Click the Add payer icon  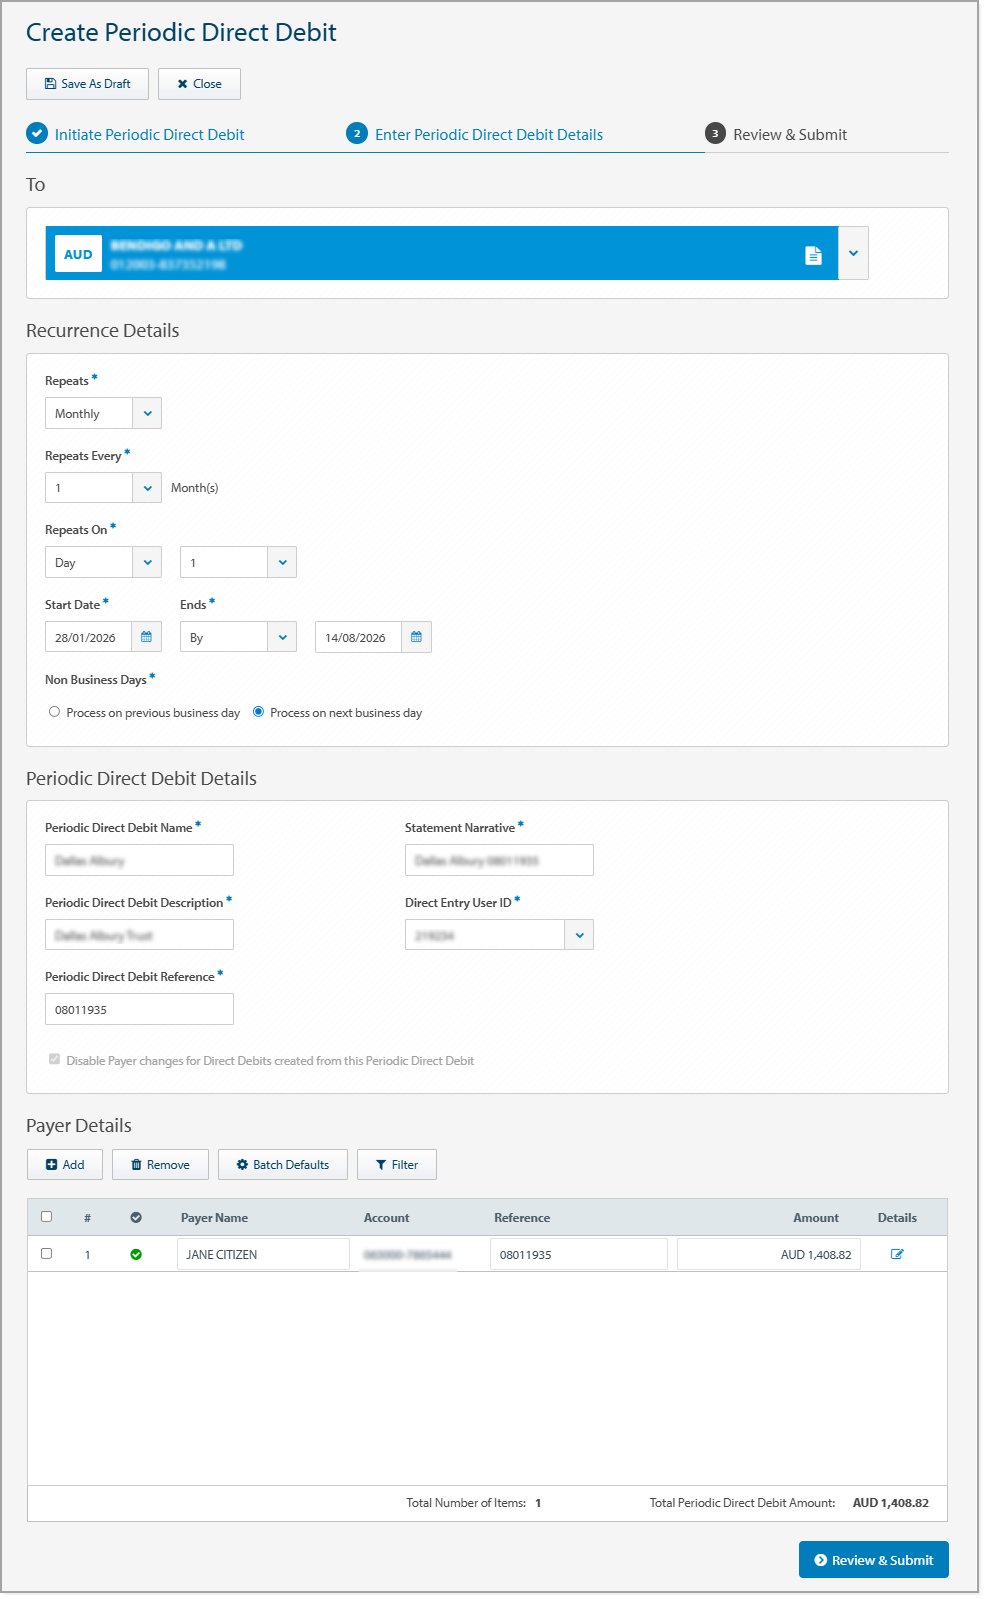(x=64, y=1164)
